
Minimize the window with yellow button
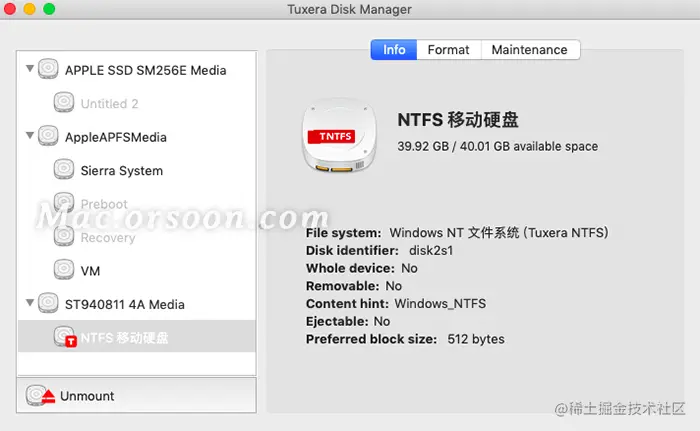click(x=29, y=9)
